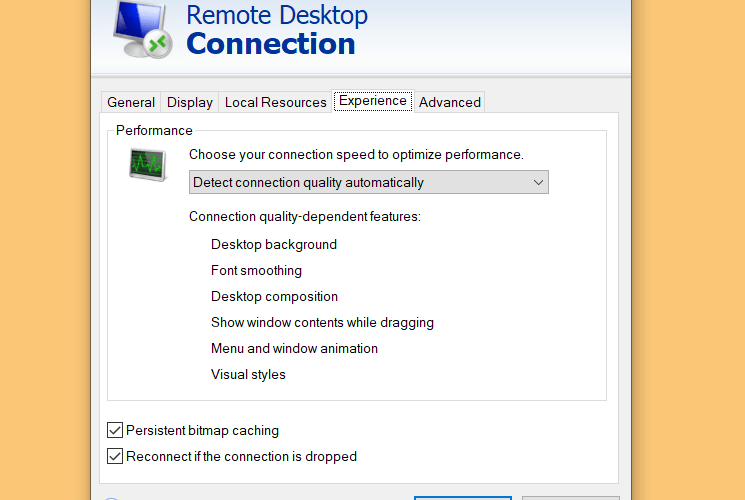Click 'Menu and window animation' text
The height and width of the screenshot is (500, 745).
click(x=294, y=348)
